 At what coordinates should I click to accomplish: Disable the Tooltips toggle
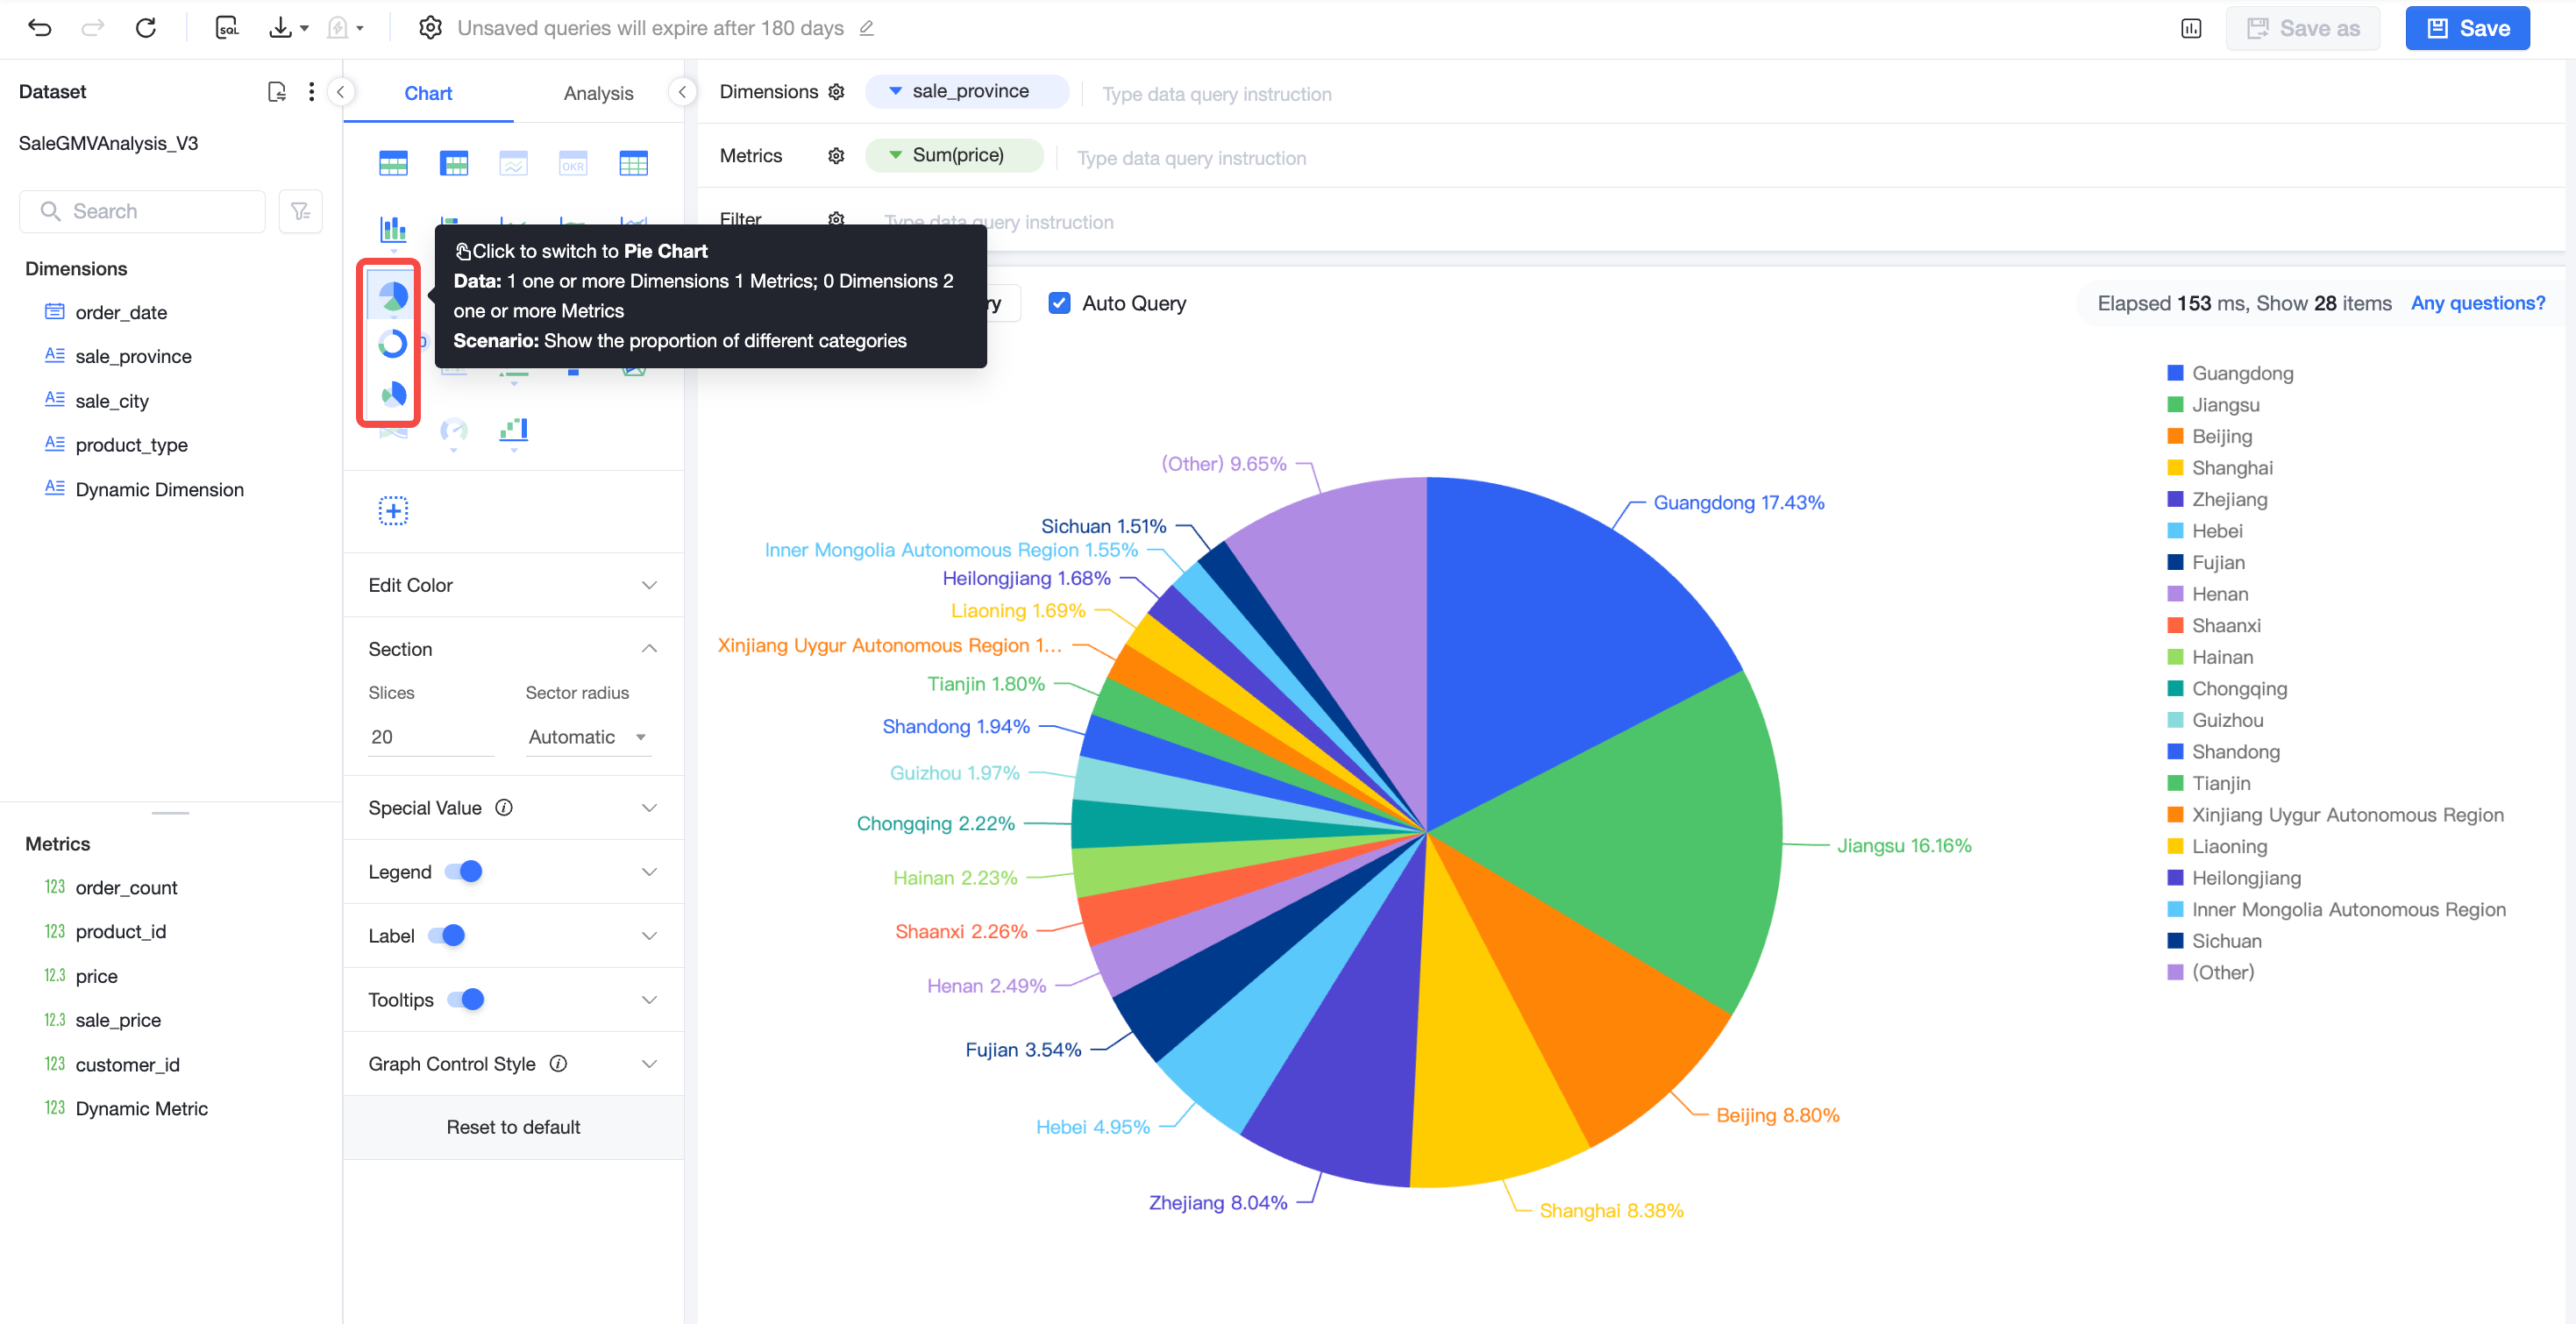[466, 1000]
